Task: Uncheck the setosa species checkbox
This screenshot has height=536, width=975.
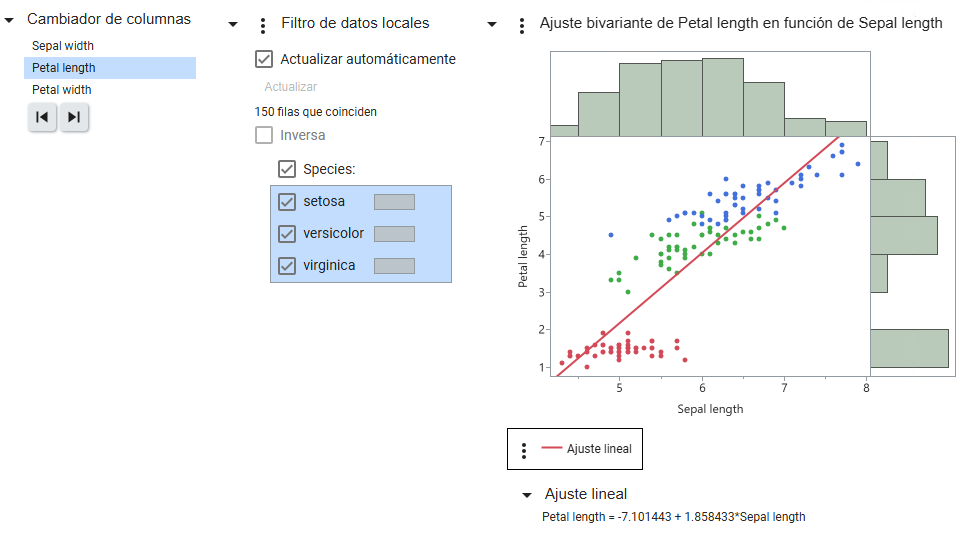Action: [x=287, y=202]
